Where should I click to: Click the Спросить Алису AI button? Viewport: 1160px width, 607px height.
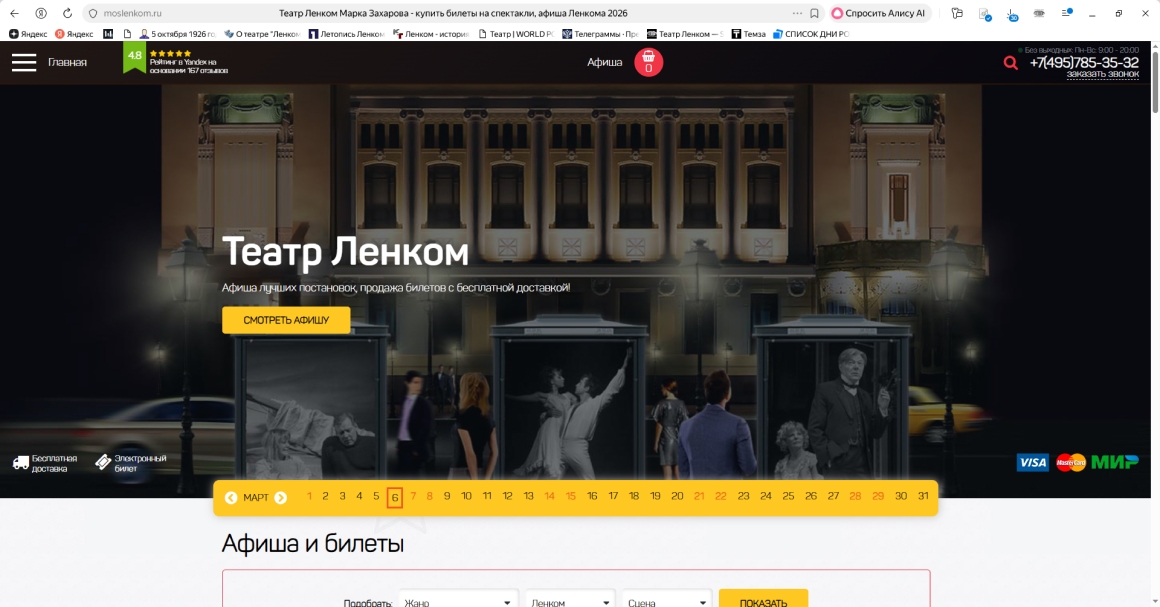point(879,13)
